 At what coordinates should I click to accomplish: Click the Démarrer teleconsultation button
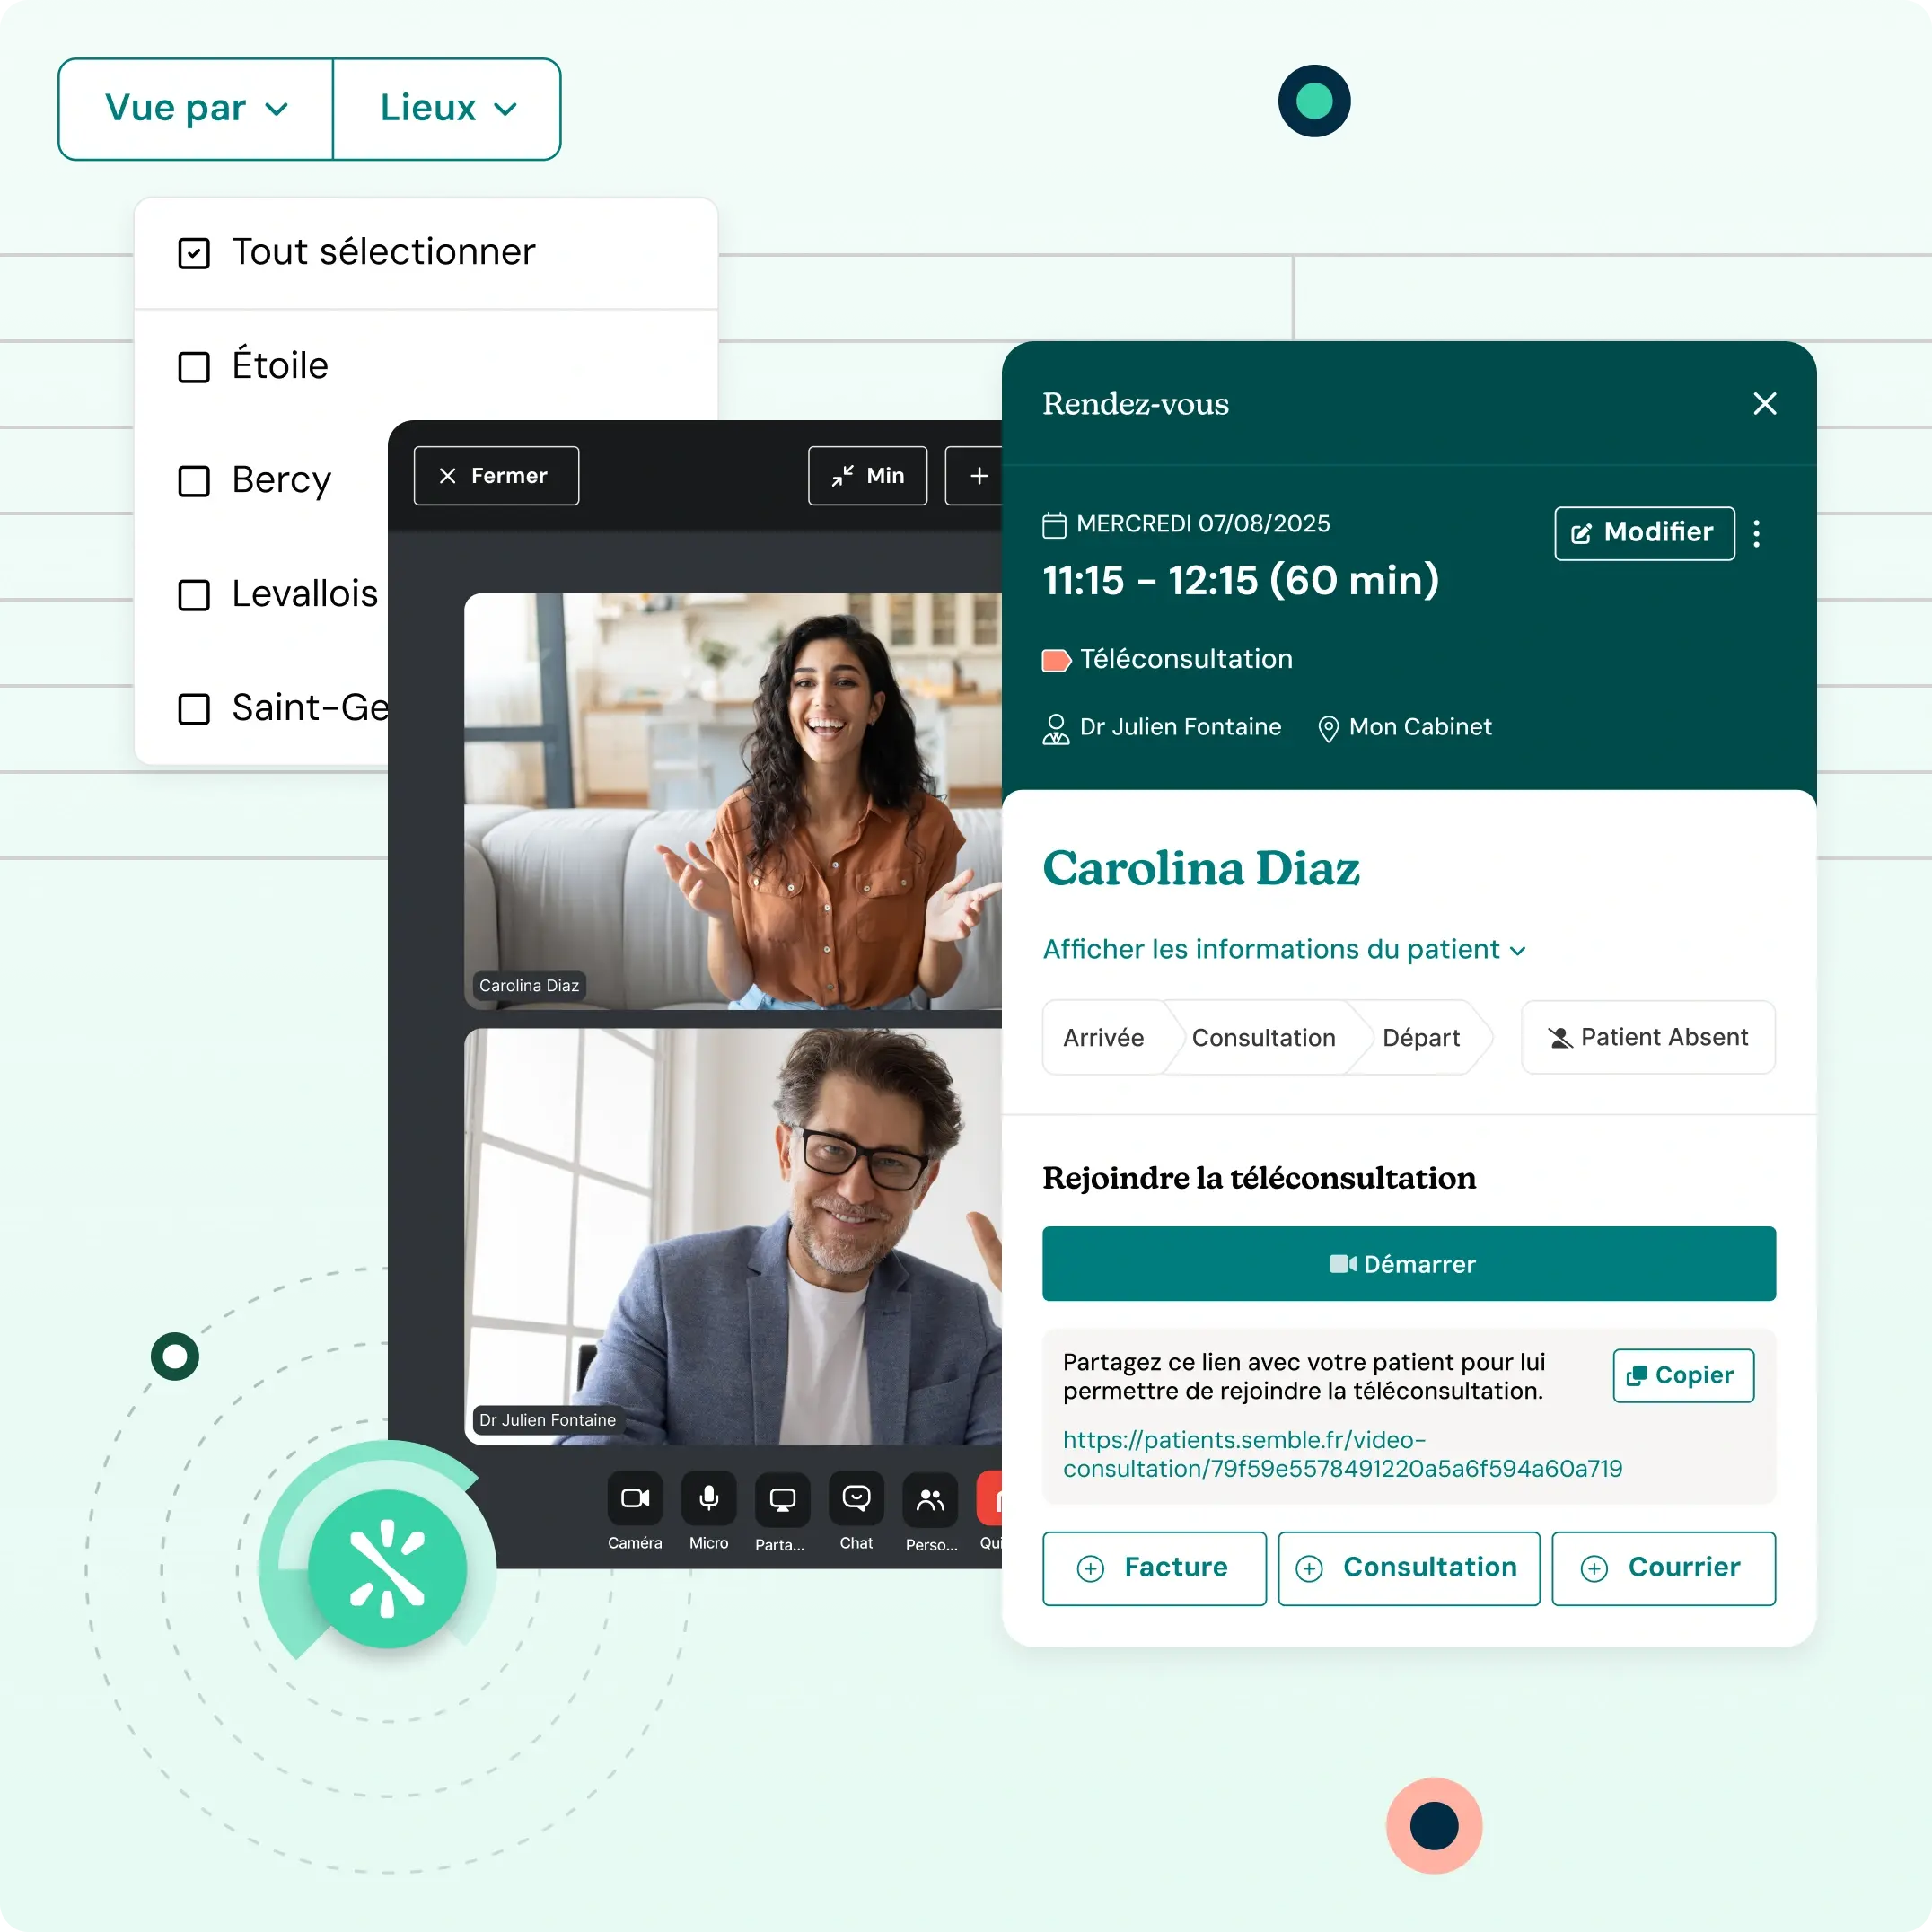pos(1408,1263)
